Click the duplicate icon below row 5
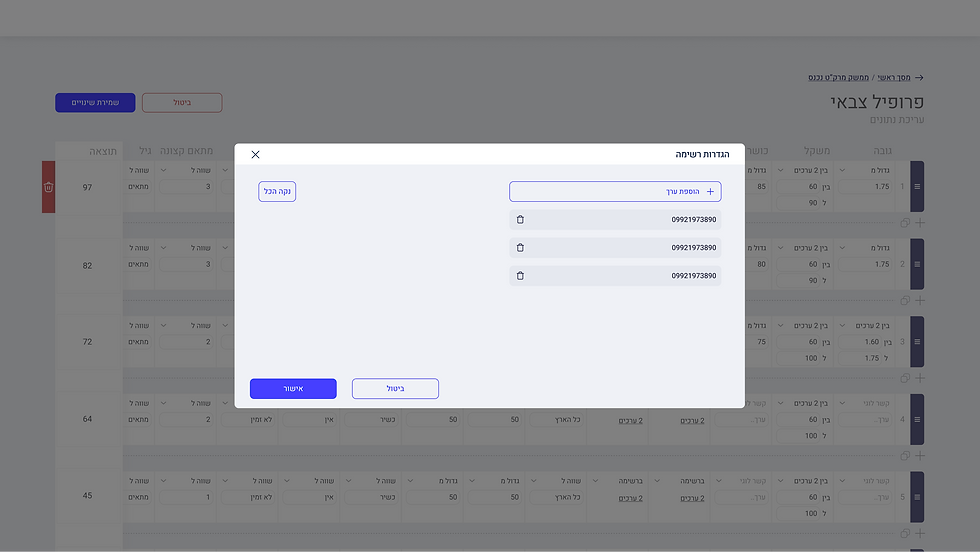 pos(904,533)
